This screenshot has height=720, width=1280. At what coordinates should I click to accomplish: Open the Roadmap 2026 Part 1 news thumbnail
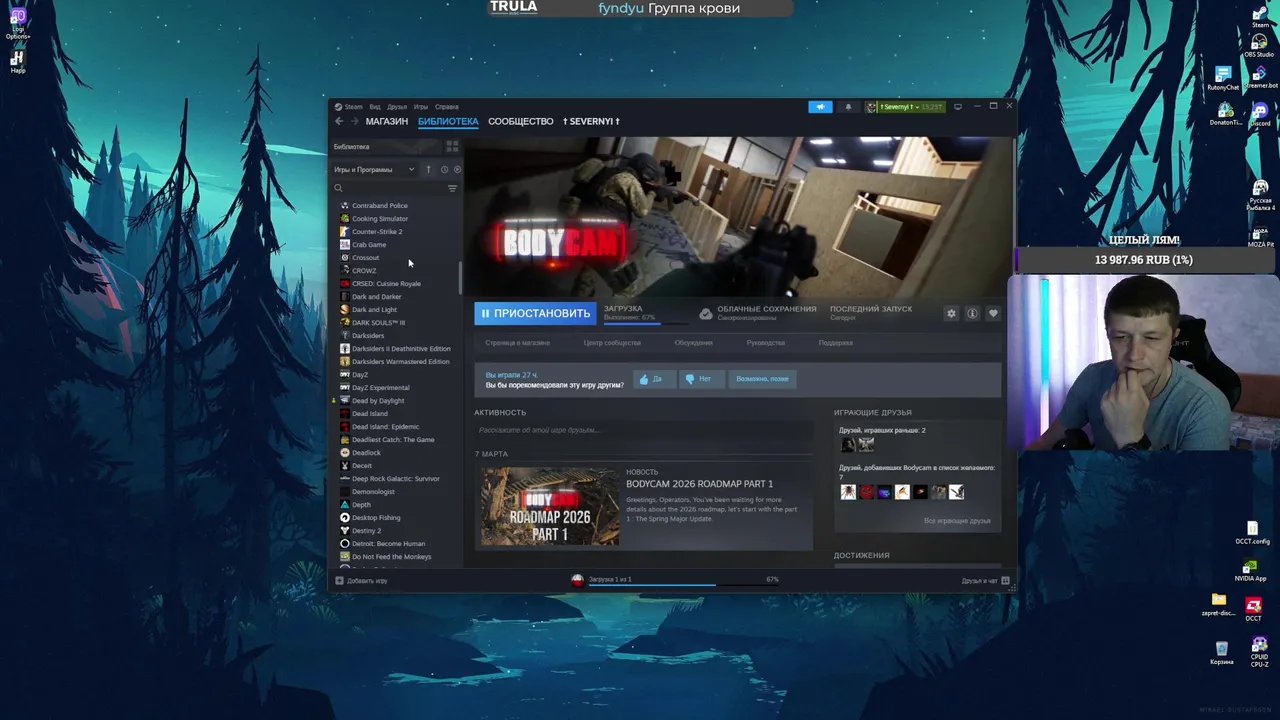click(550, 507)
